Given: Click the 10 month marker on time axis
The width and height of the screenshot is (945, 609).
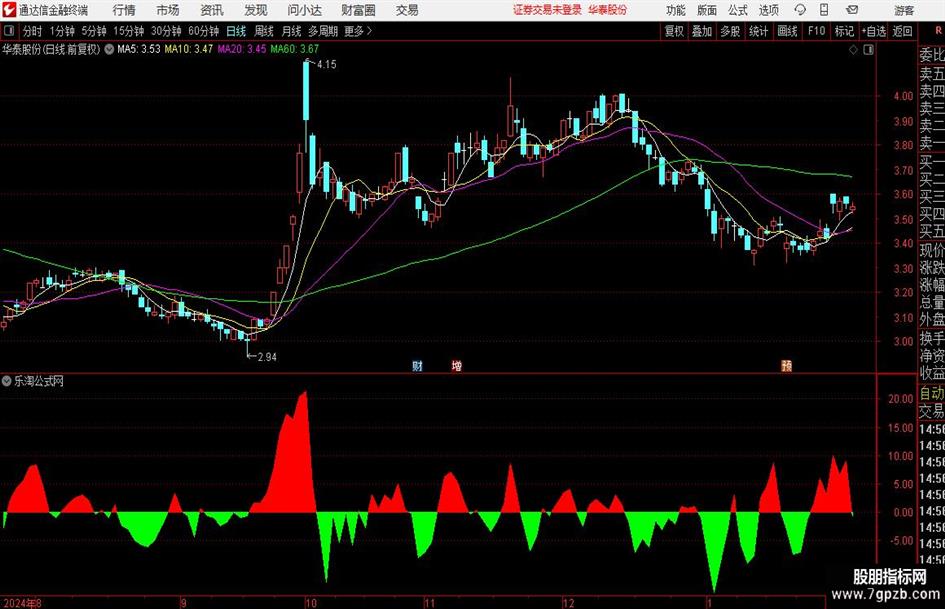Looking at the screenshot, I should 311,603.
